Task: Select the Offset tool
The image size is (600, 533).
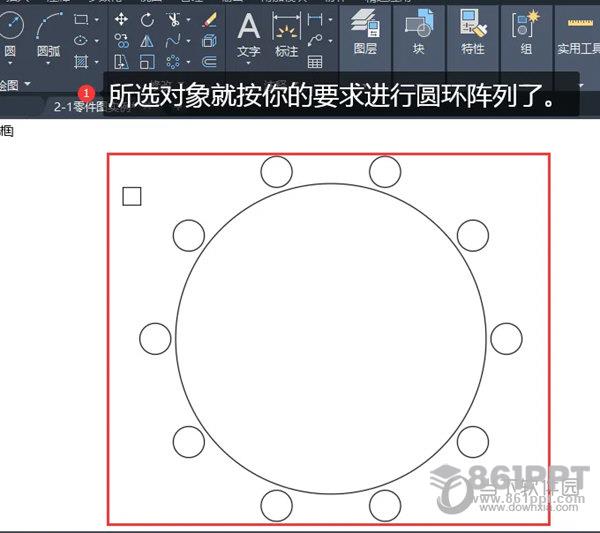Action: click(208, 62)
